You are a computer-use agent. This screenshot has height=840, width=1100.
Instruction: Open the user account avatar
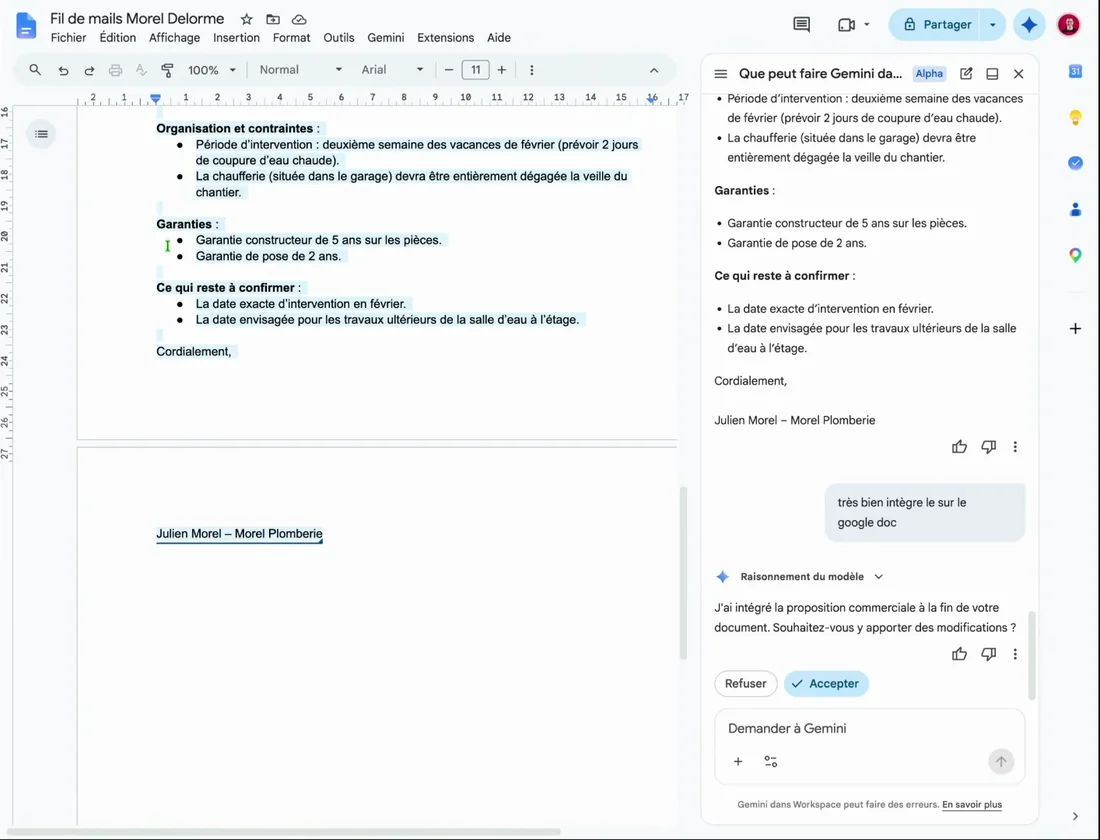[1068, 25]
